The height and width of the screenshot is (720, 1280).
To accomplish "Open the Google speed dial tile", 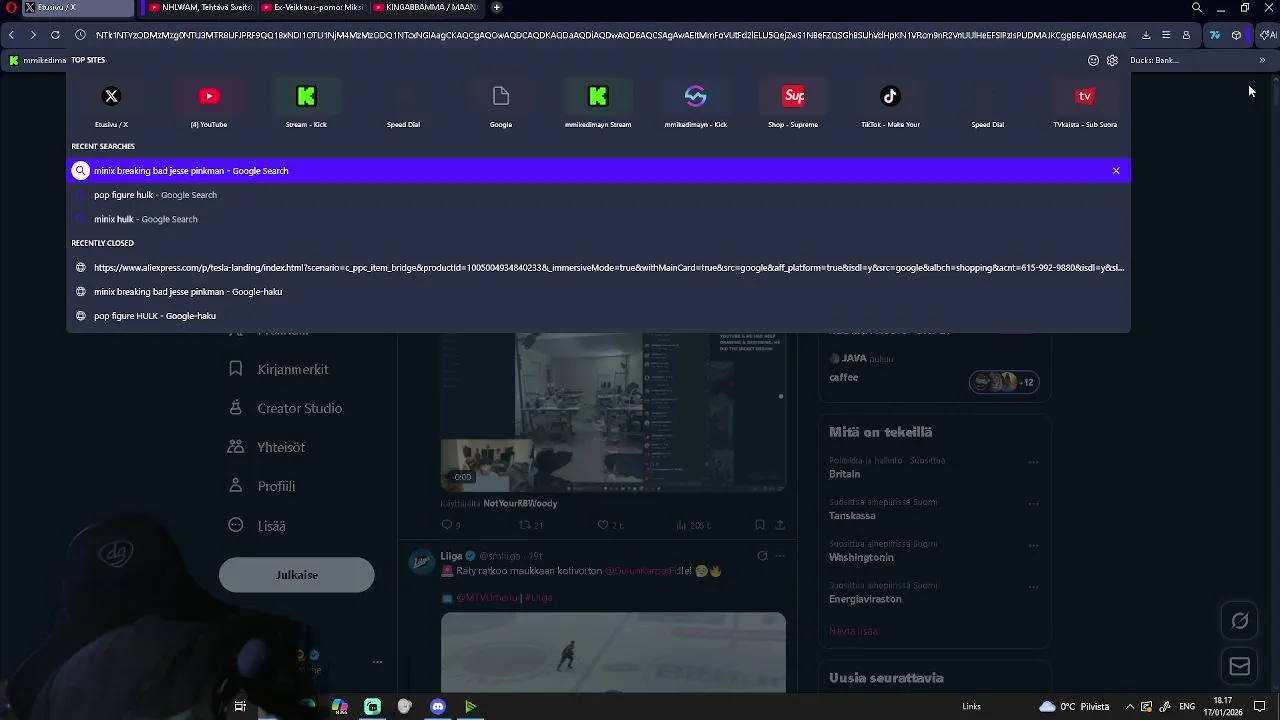I will click(501, 105).
